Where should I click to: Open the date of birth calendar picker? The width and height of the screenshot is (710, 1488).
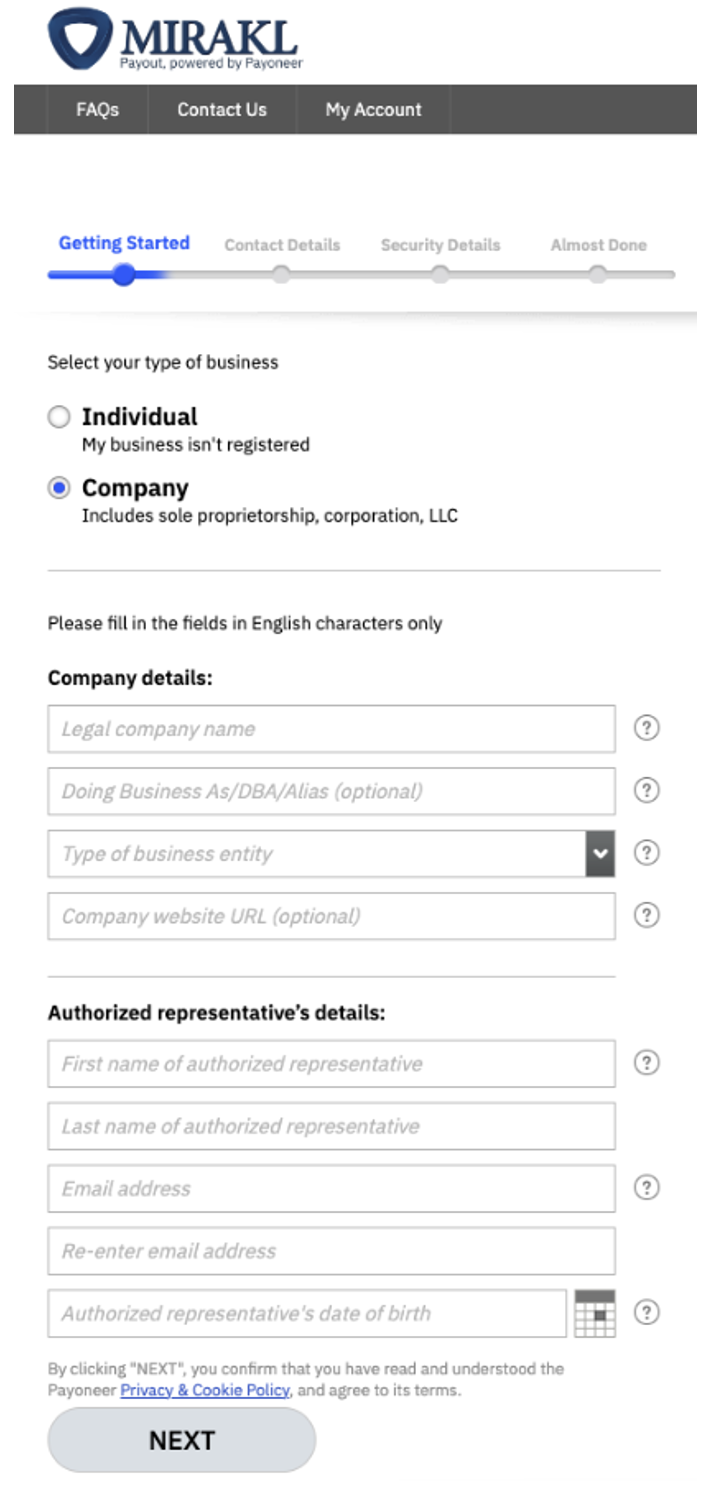click(x=595, y=1313)
